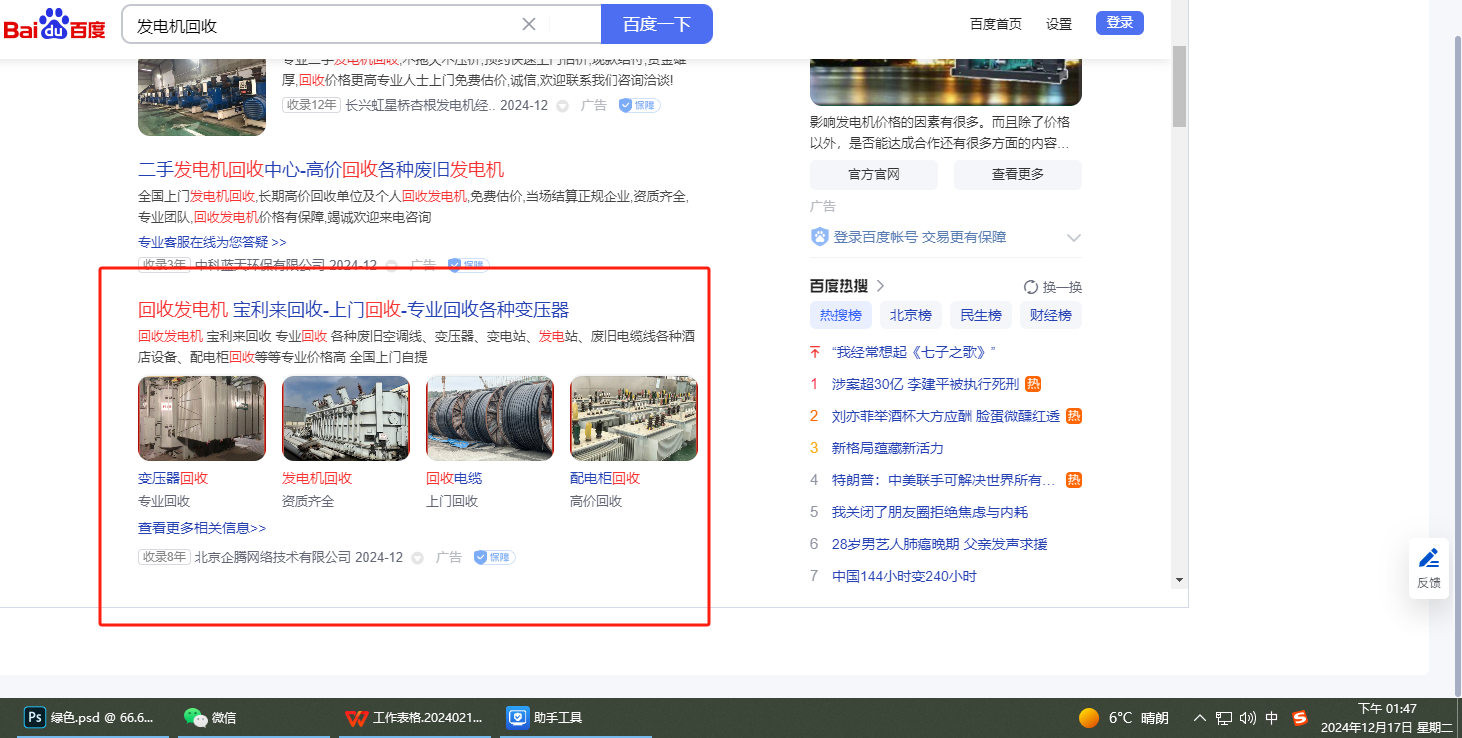Open the WPS 工作表格 taskbar item
The height and width of the screenshot is (738, 1462).
[x=414, y=717]
